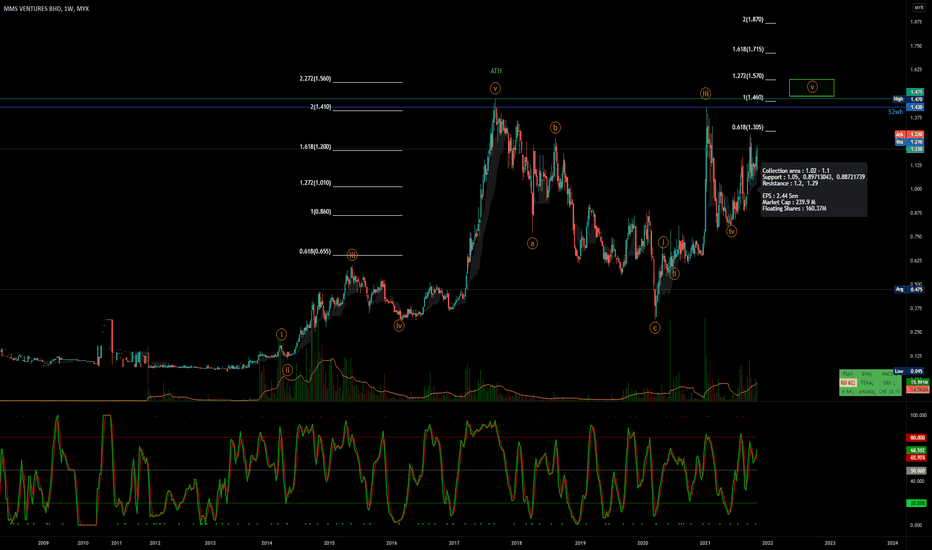Select the green ATH text label
The width and height of the screenshot is (932, 550).
point(496,71)
